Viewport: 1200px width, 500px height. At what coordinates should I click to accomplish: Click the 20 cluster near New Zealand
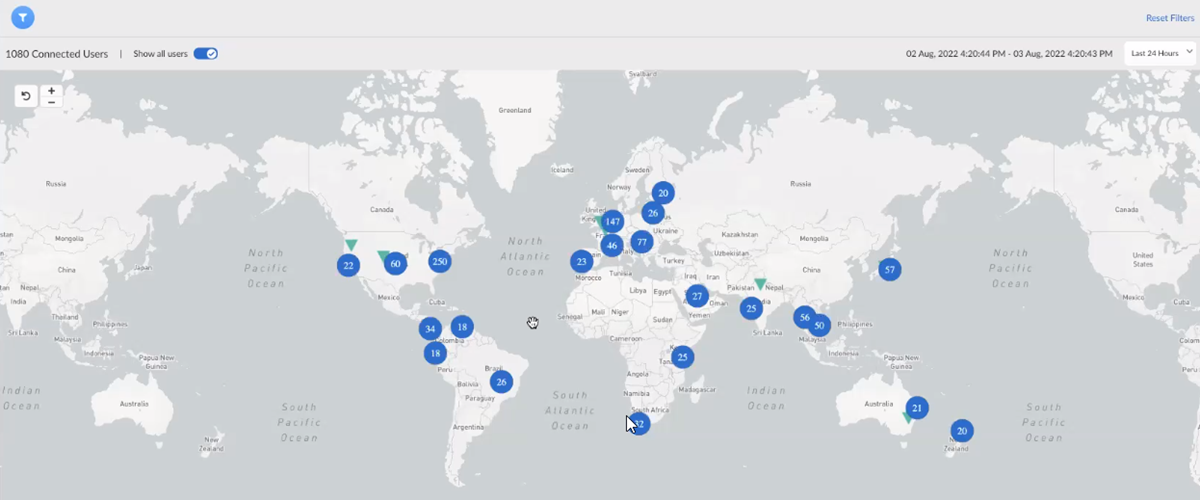(961, 431)
